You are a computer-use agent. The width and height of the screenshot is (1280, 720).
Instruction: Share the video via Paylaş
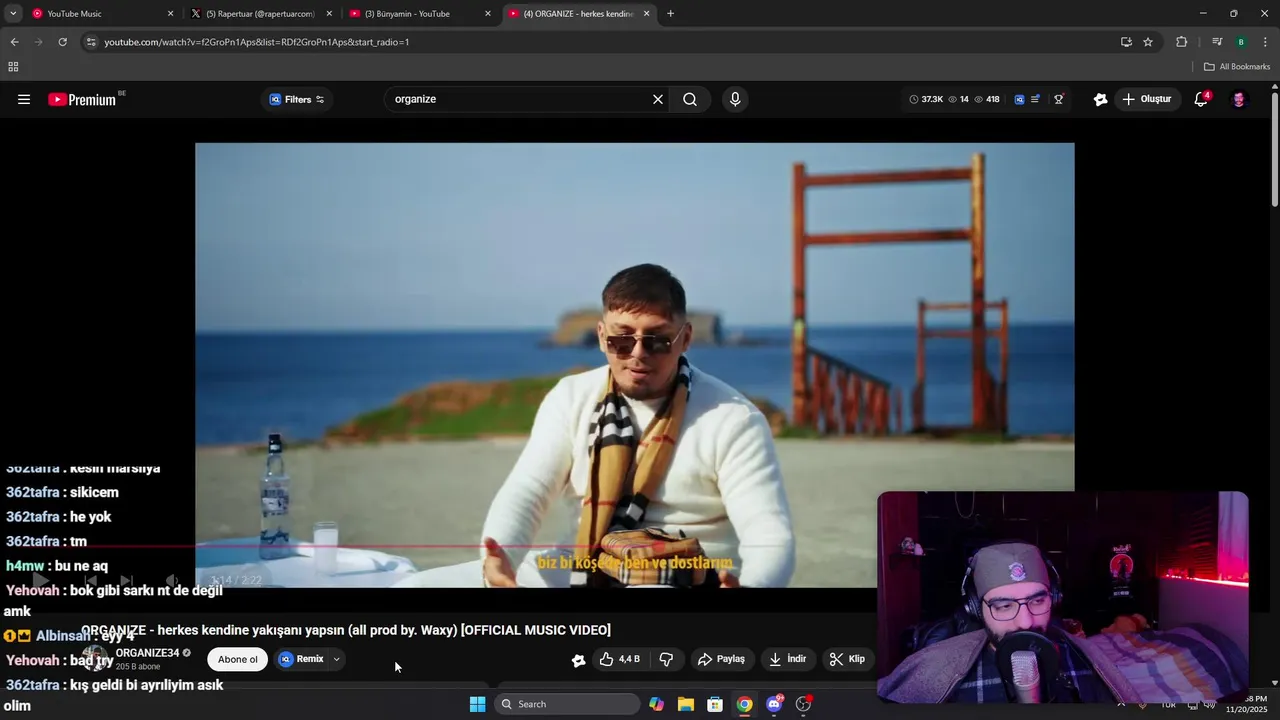pyautogui.click(x=722, y=659)
